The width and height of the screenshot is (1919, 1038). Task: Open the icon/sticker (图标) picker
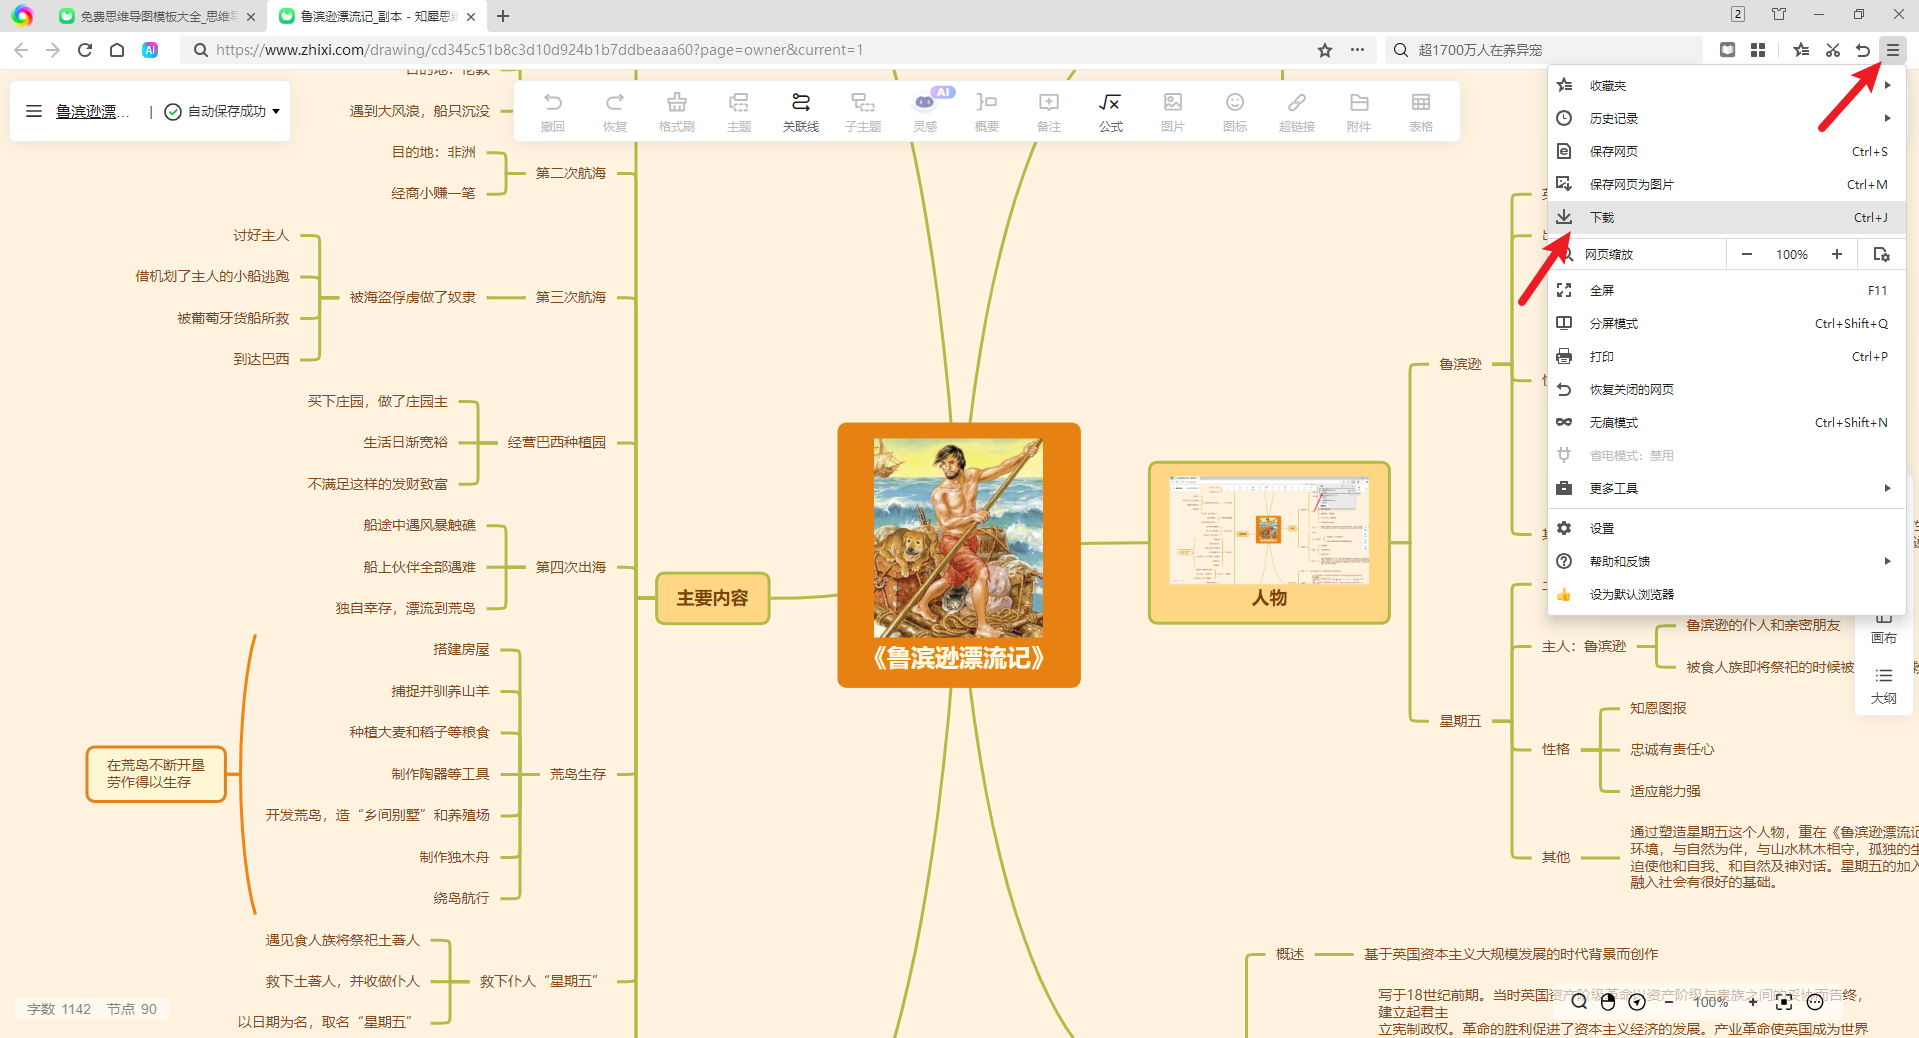pyautogui.click(x=1235, y=111)
